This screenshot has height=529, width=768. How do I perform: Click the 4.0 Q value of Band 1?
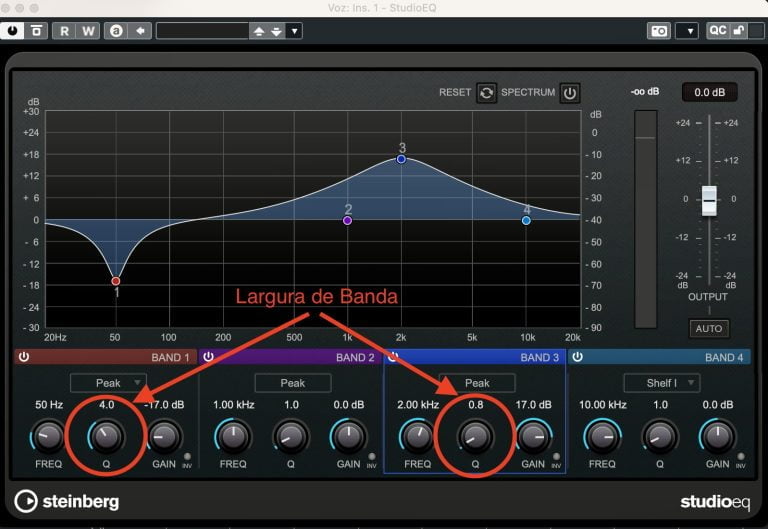click(106, 405)
